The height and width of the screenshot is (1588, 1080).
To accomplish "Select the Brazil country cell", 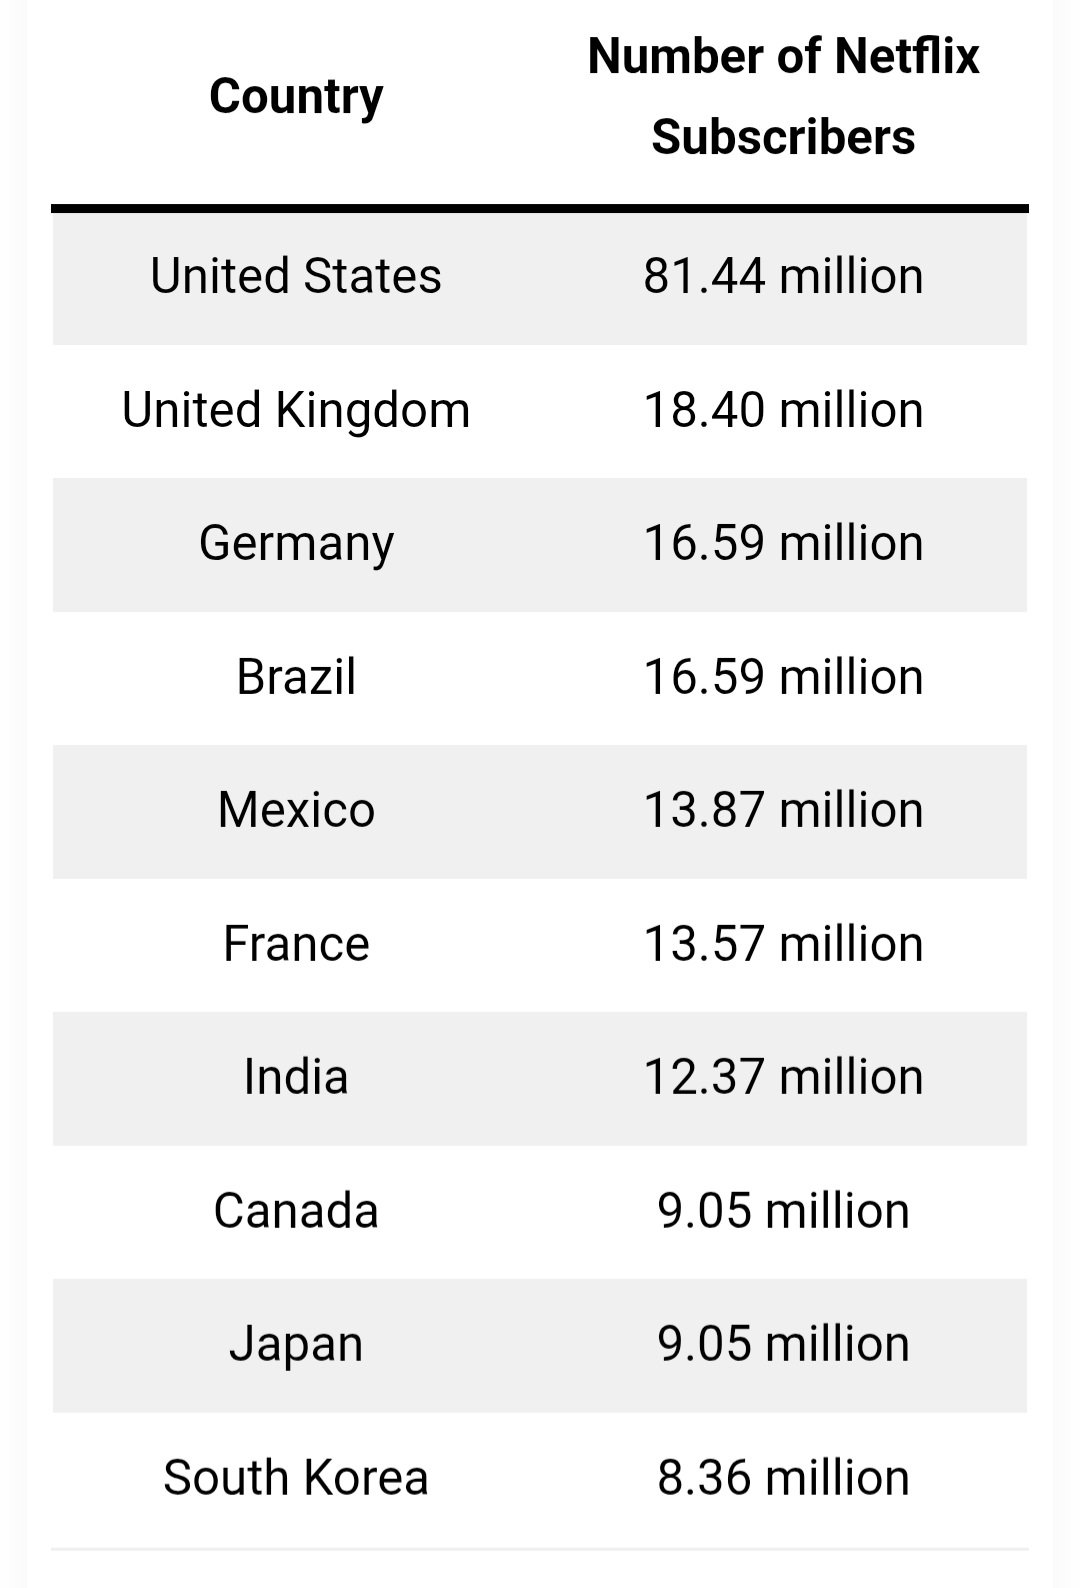I will tap(296, 677).
